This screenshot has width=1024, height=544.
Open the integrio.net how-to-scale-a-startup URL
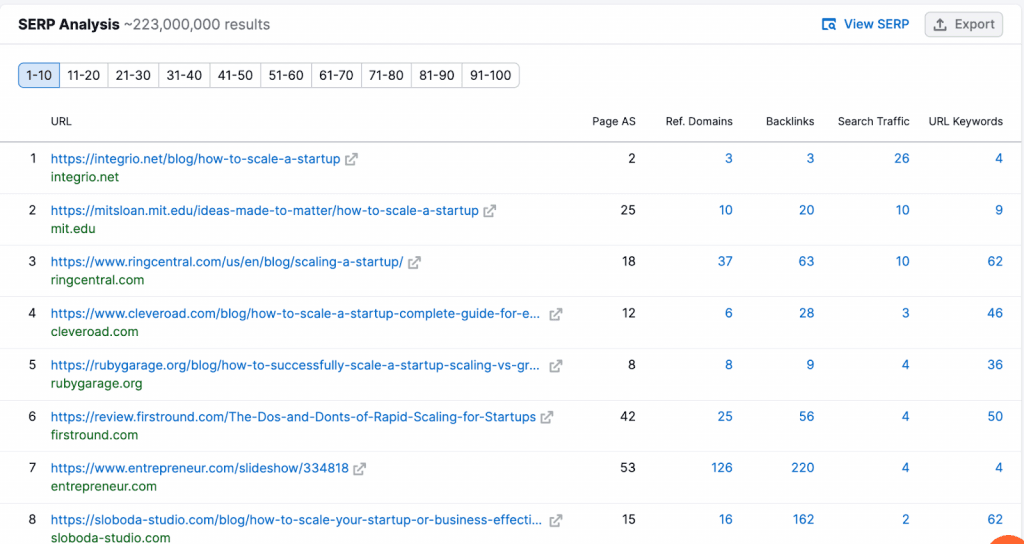(195, 158)
